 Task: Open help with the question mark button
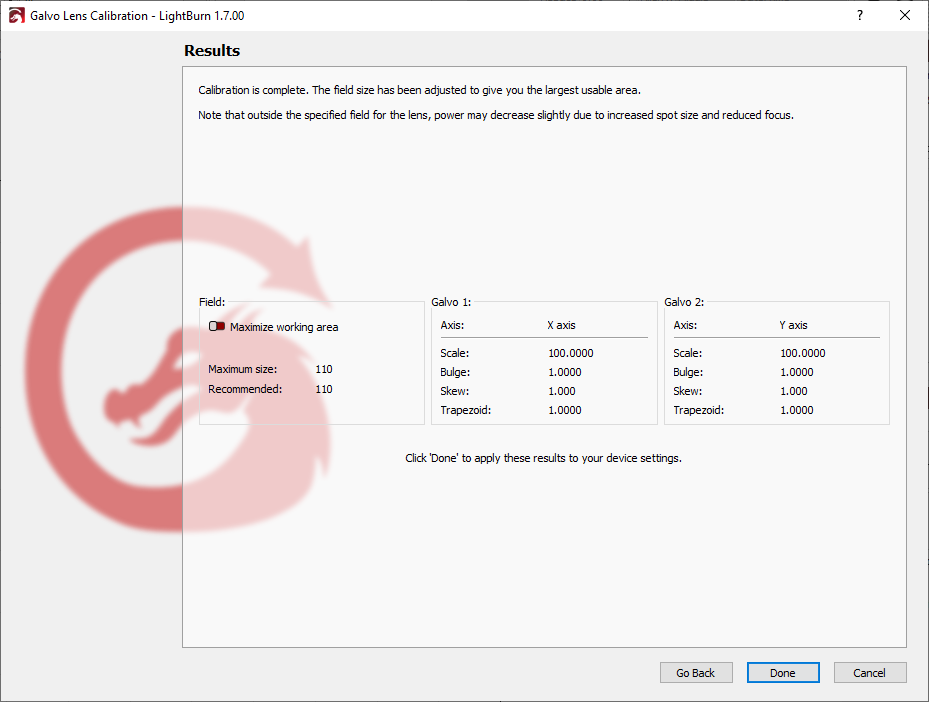(x=859, y=16)
